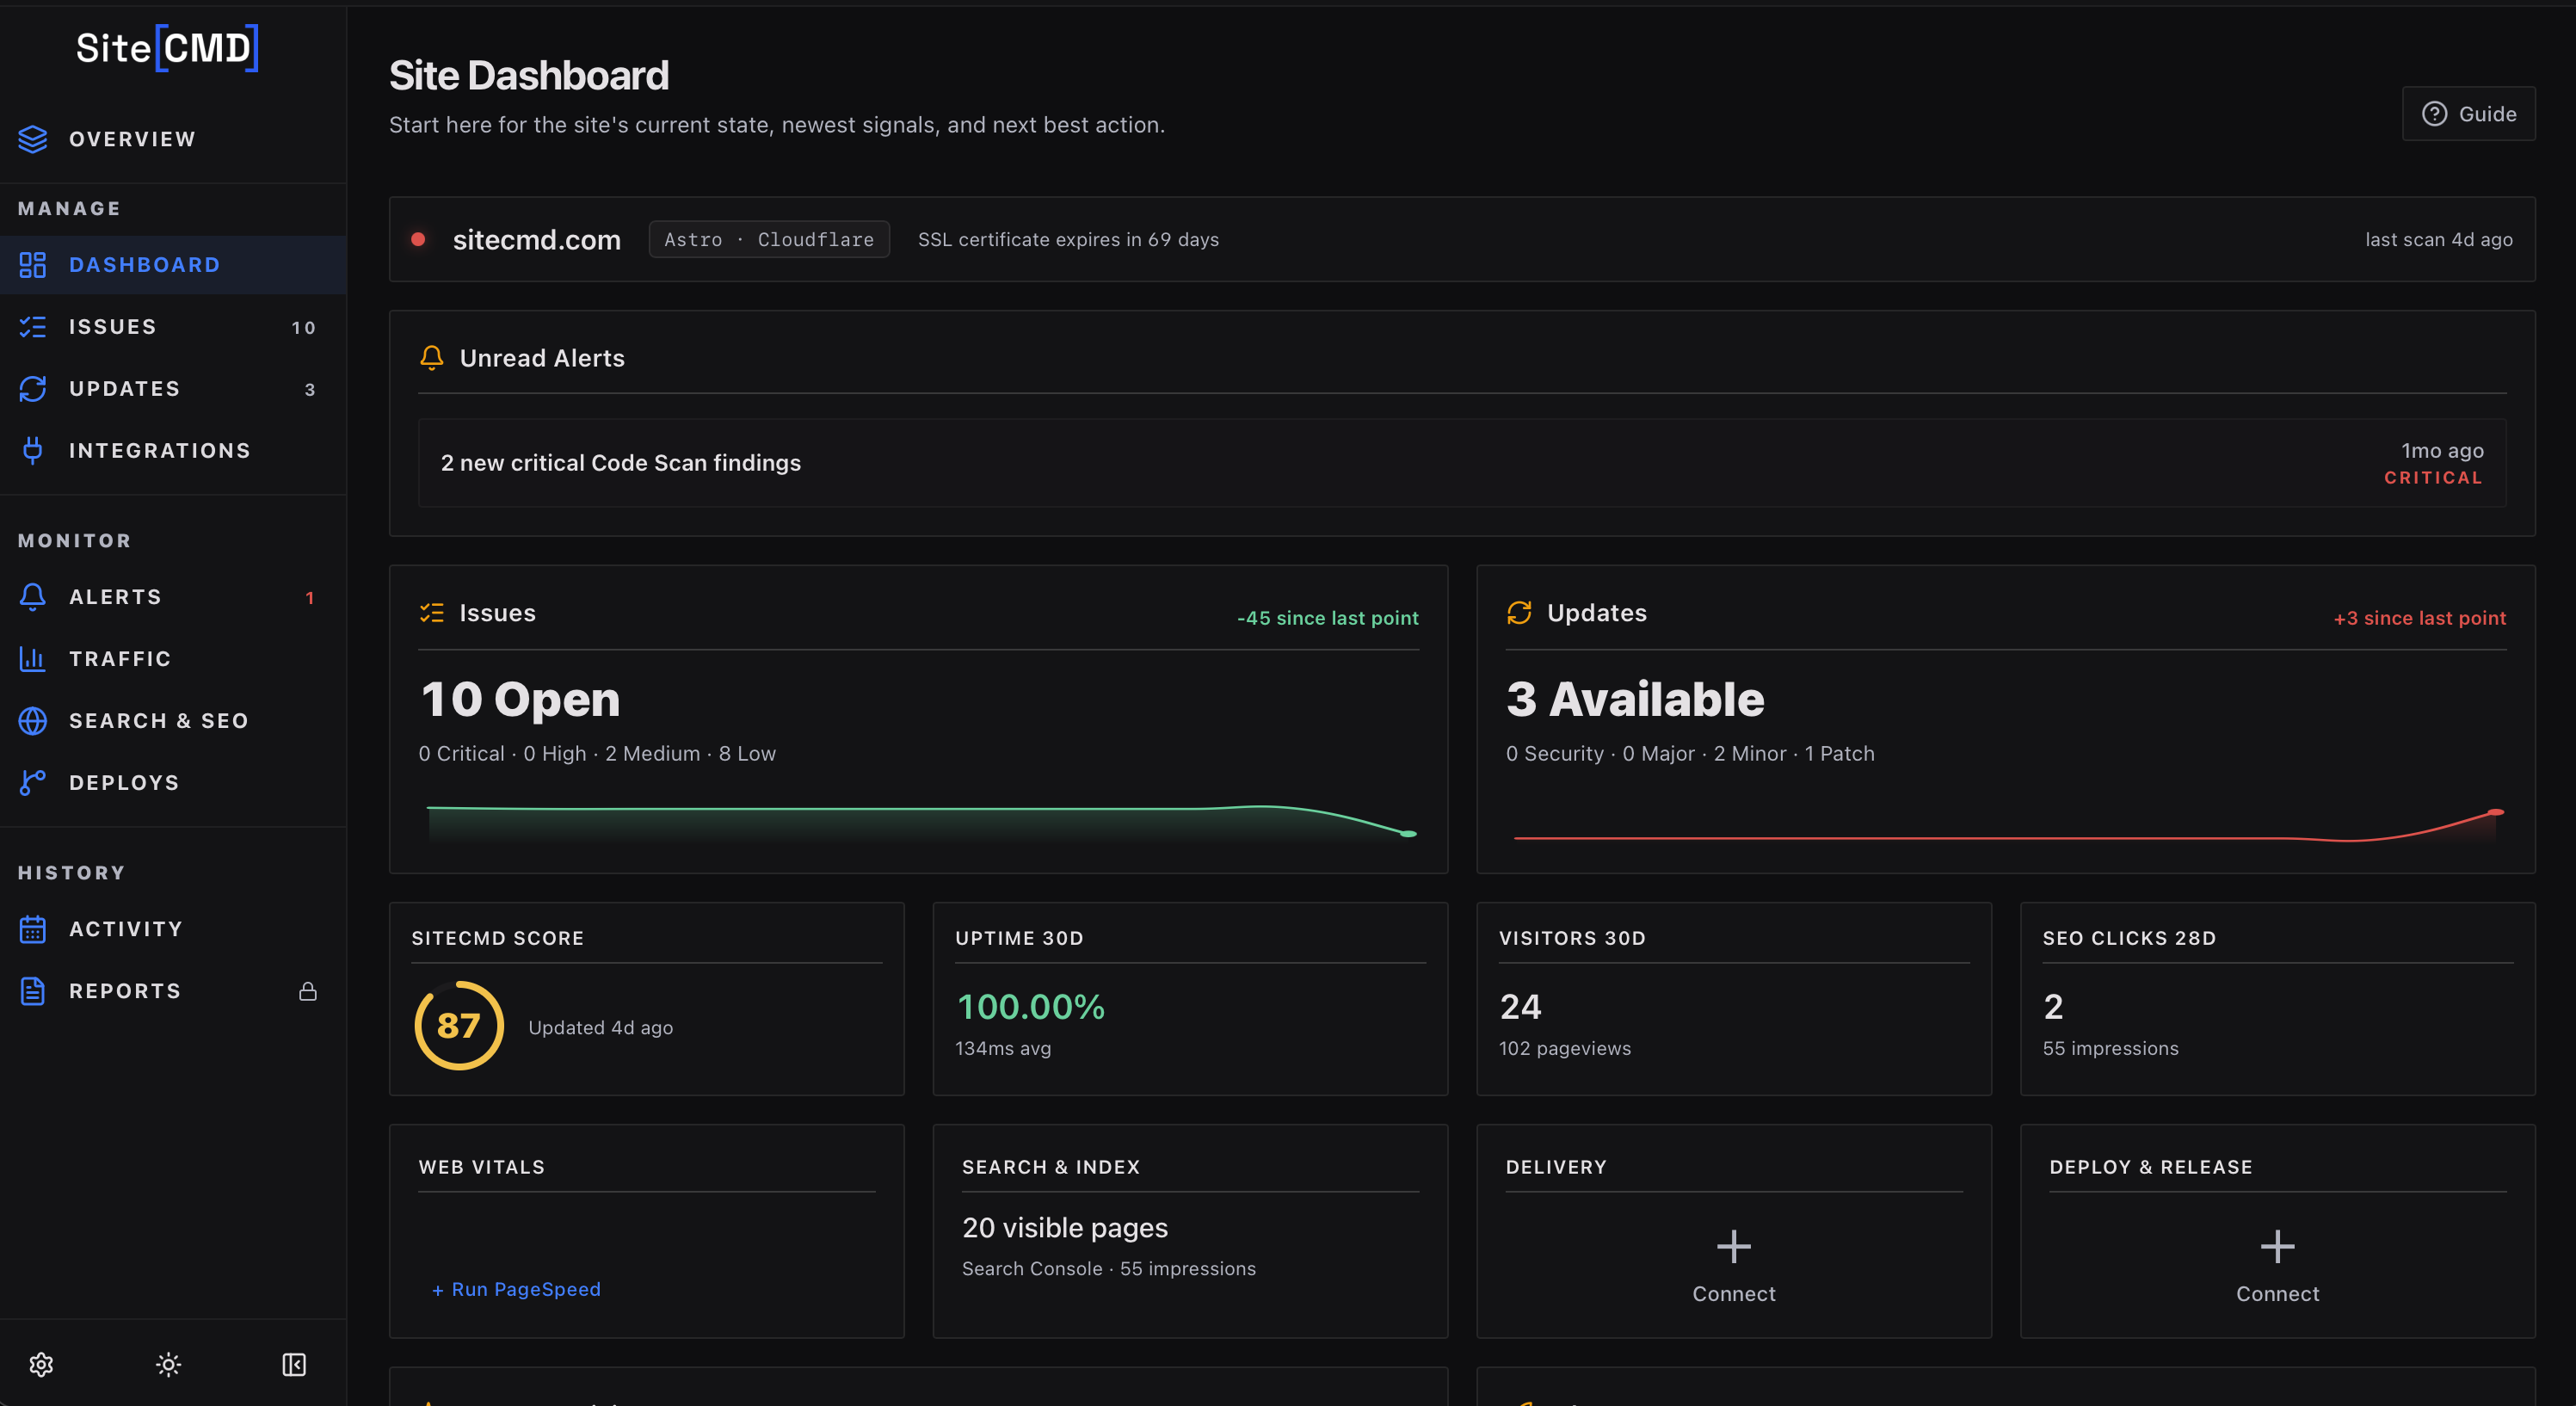
Task: Click the Traffic bar chart icon
Action: pos(33,659)
